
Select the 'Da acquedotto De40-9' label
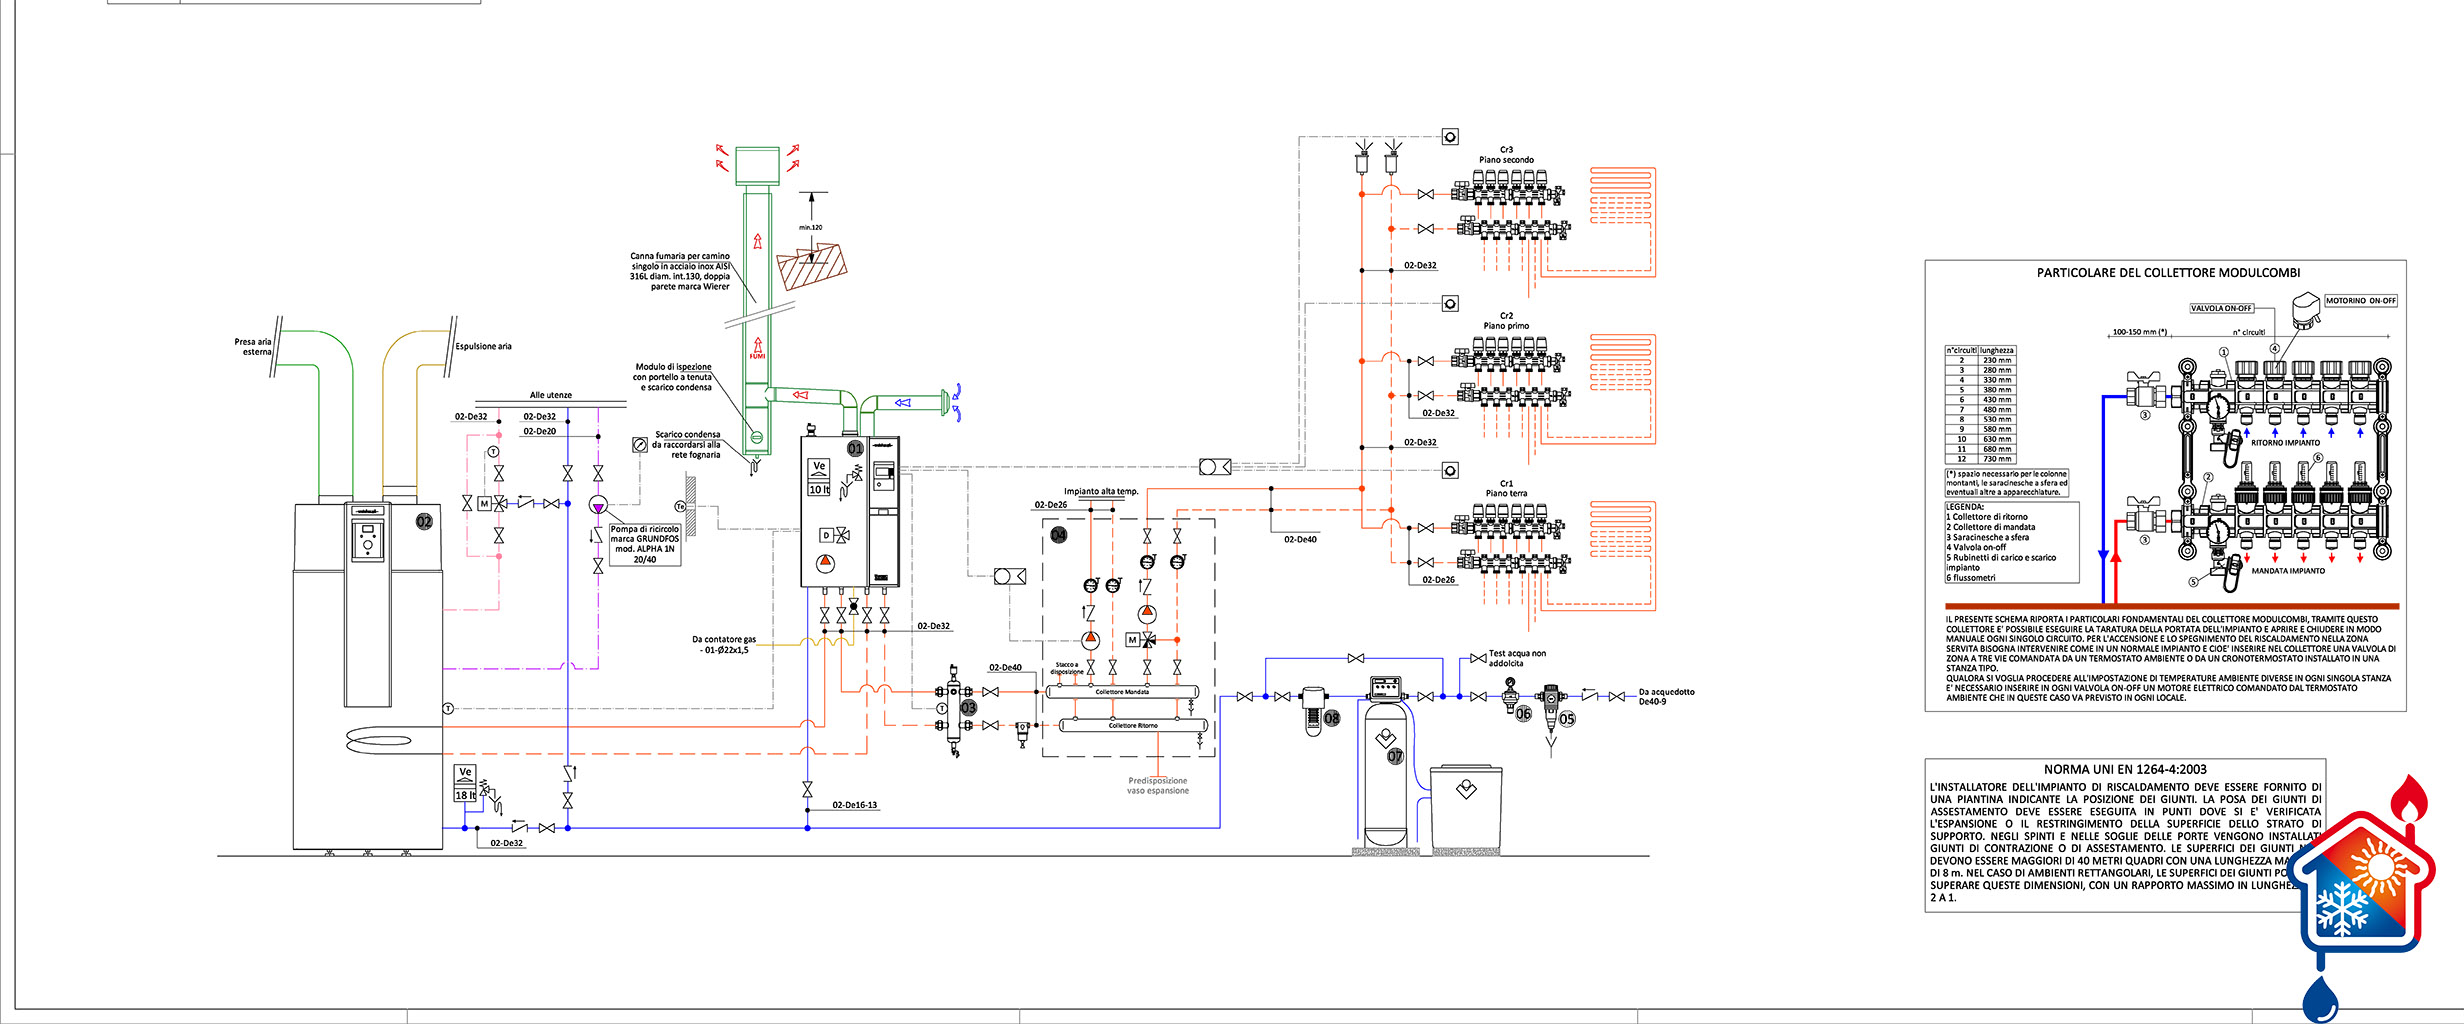tap(1666, 696)
